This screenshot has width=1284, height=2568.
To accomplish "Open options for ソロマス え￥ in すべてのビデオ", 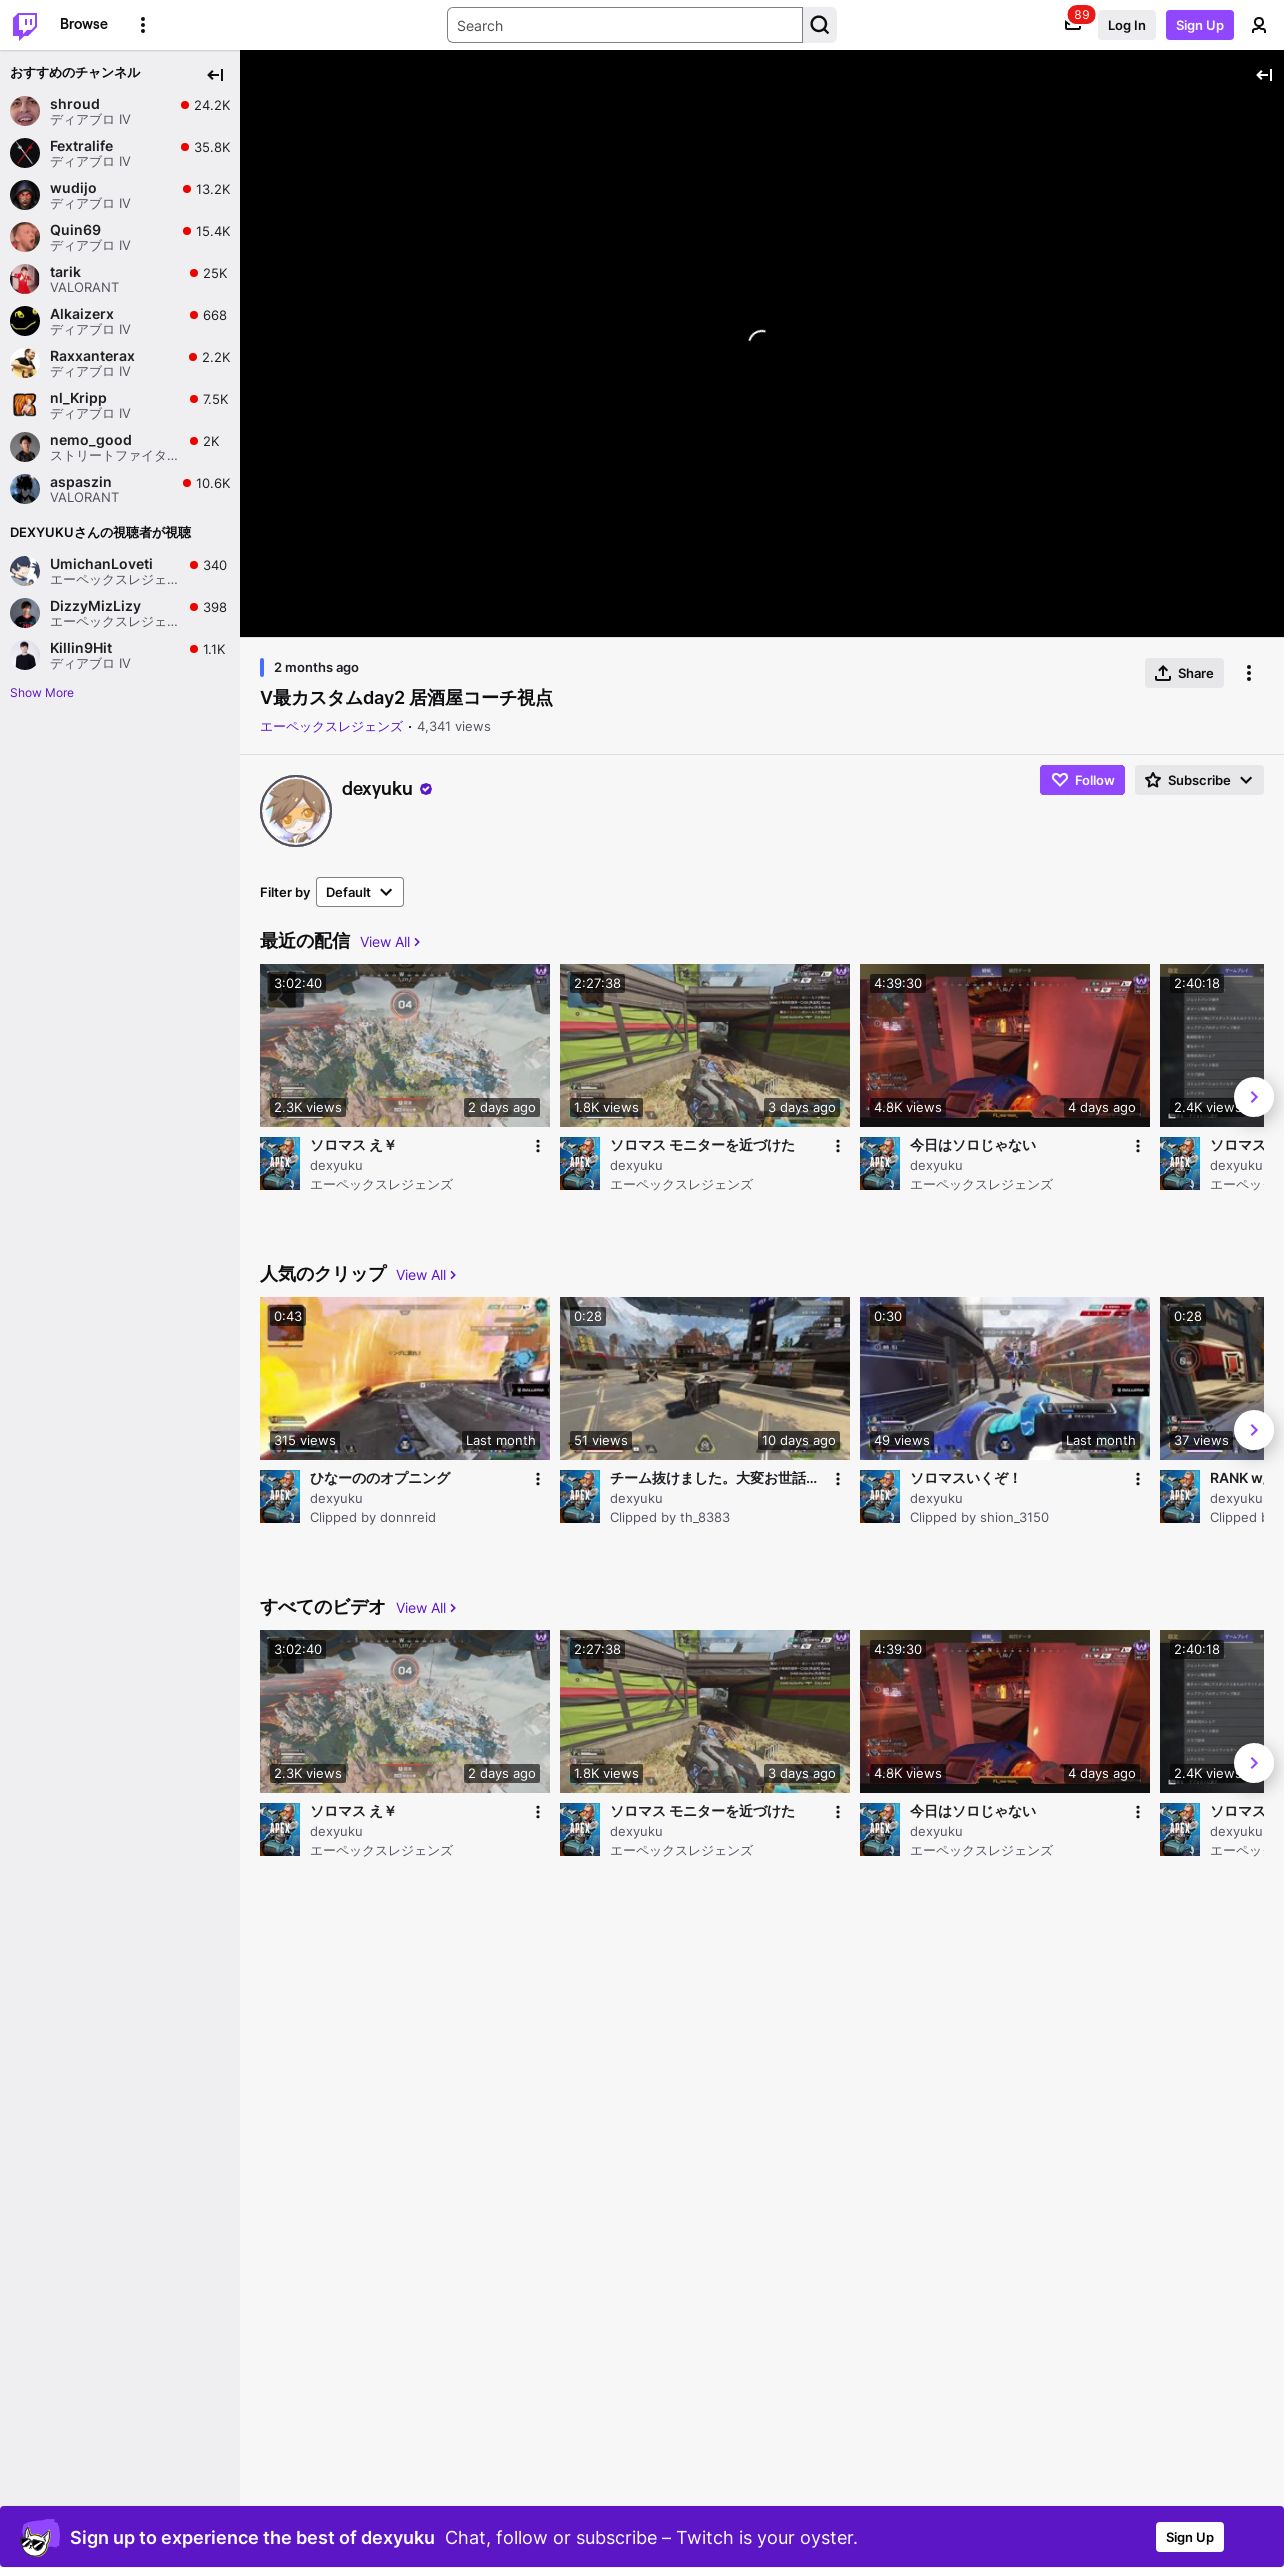I will (x=538, y=1812).
